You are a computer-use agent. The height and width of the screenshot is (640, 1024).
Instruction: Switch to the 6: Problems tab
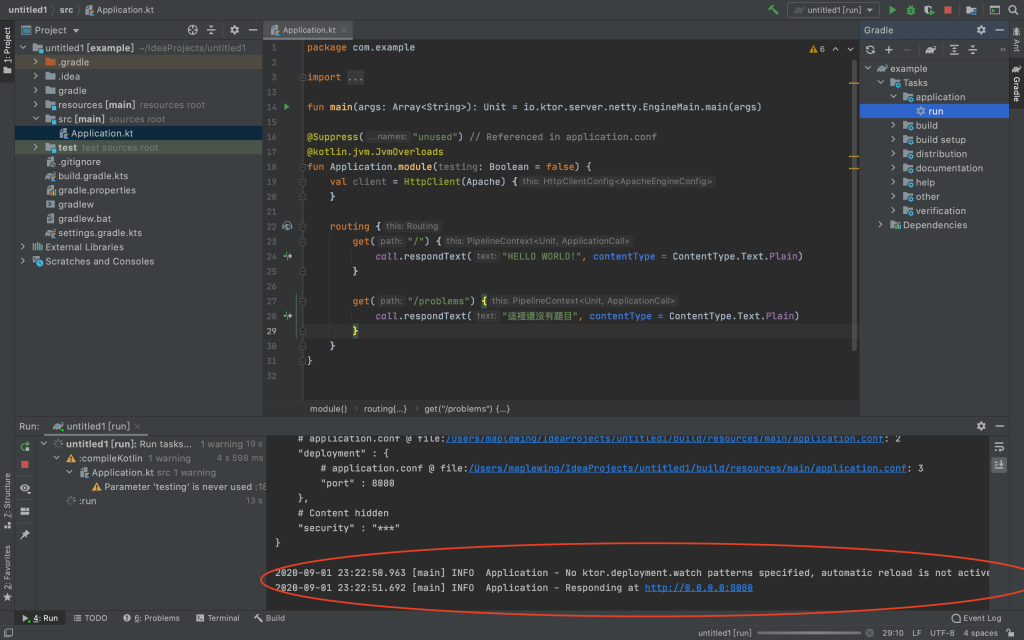150,618
